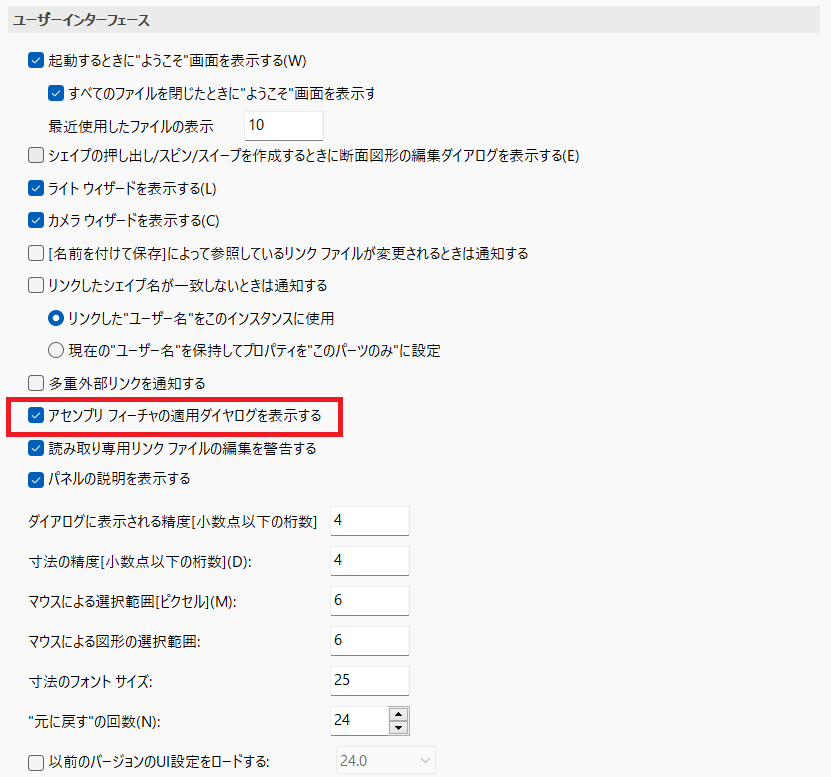Disable showing welcome screen at startup
Viewport: 831px width, 777px height.
(35, 60)
